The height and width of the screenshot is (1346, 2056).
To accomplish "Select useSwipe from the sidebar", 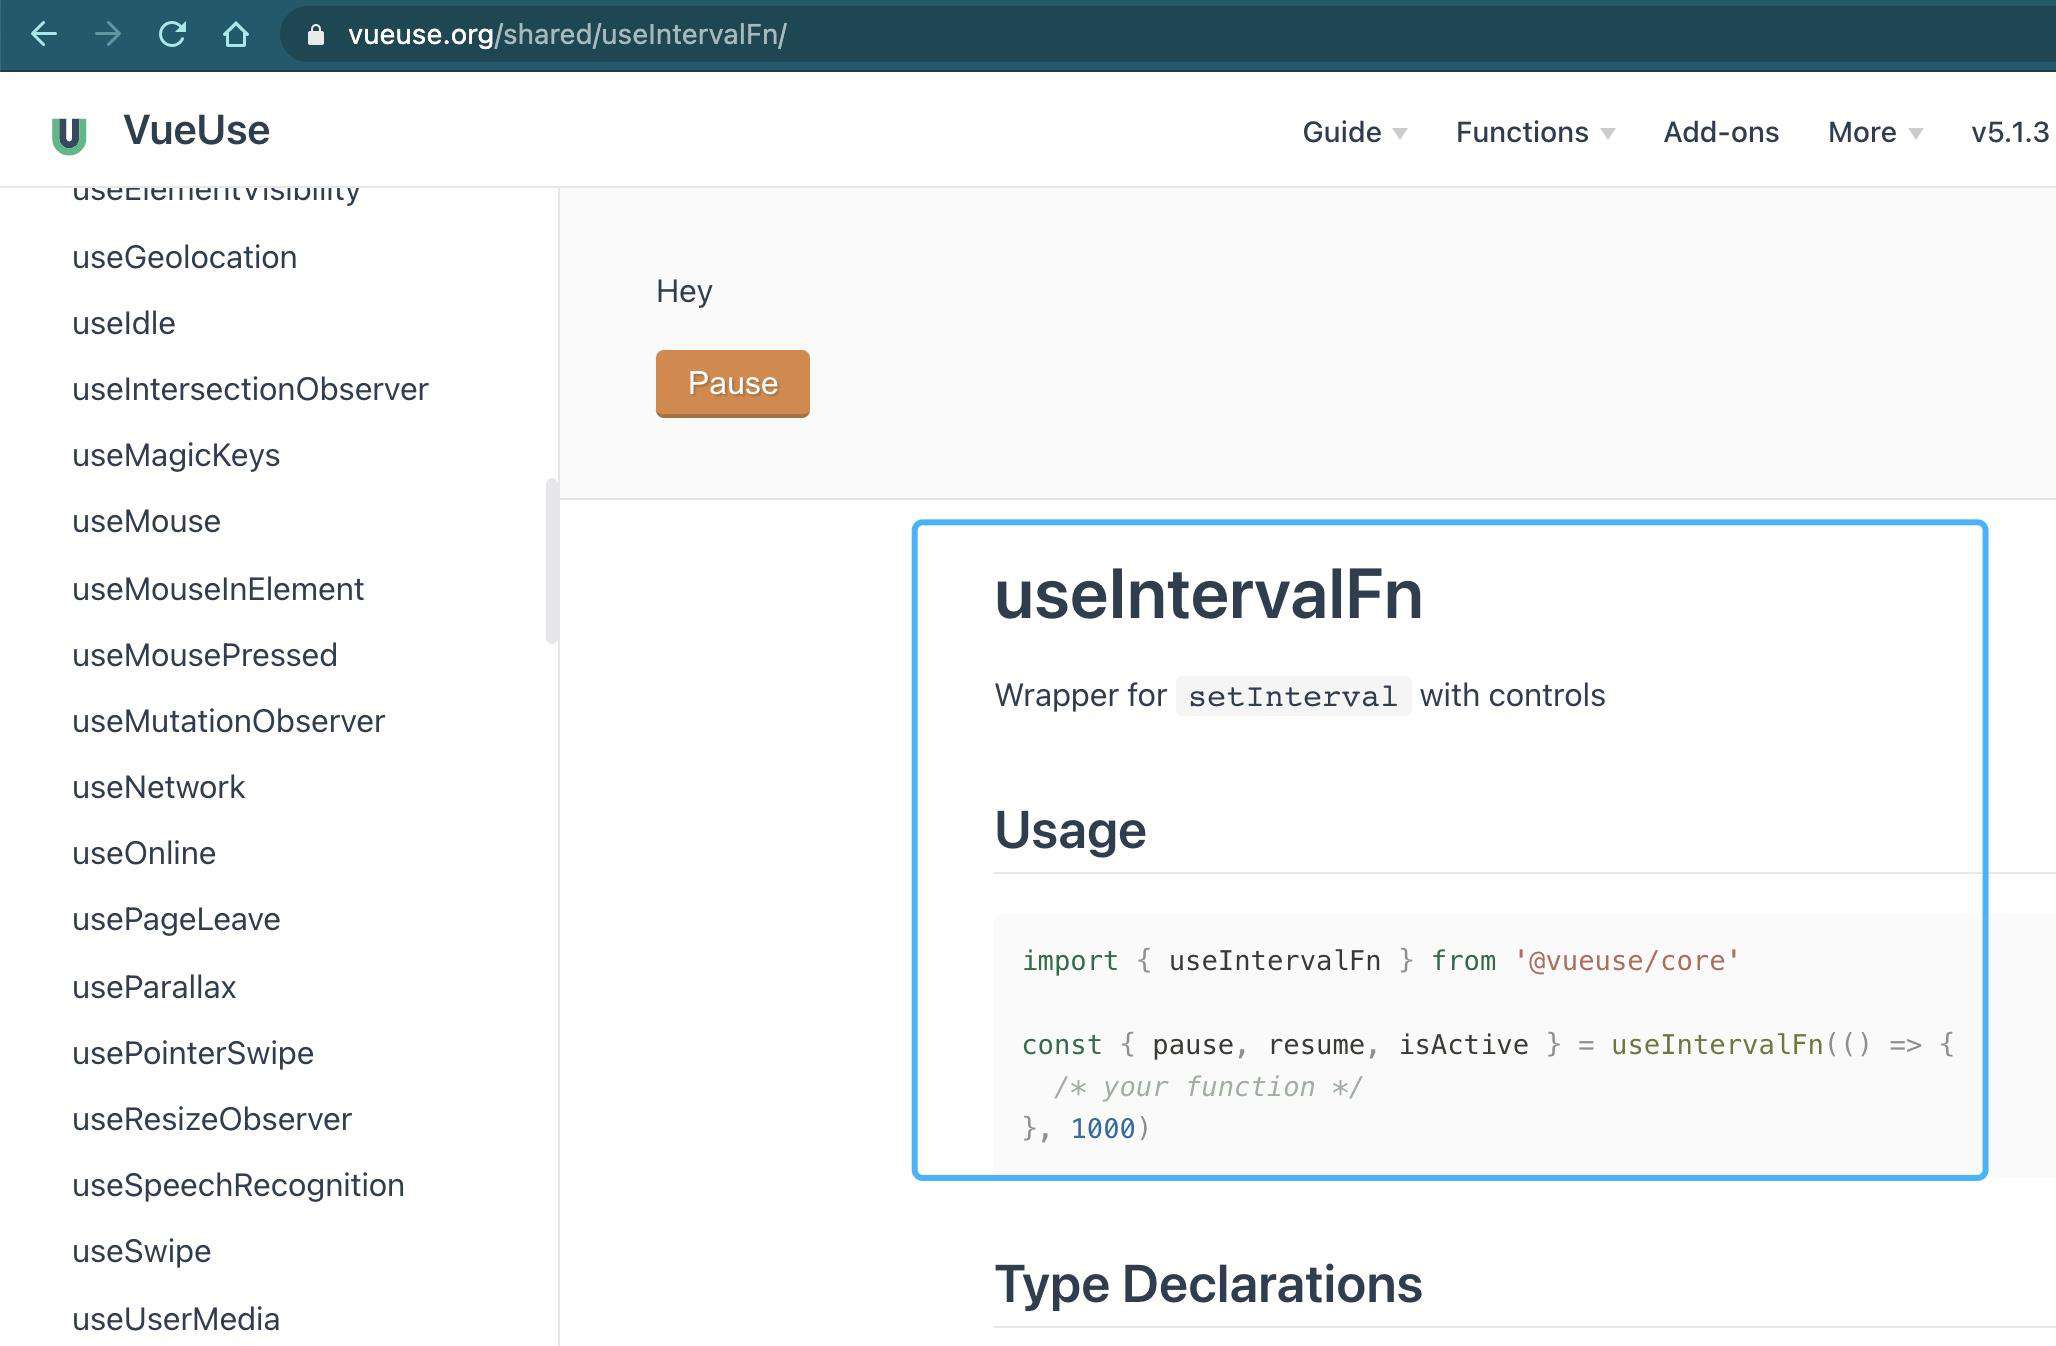I will tap(141, 1251).
